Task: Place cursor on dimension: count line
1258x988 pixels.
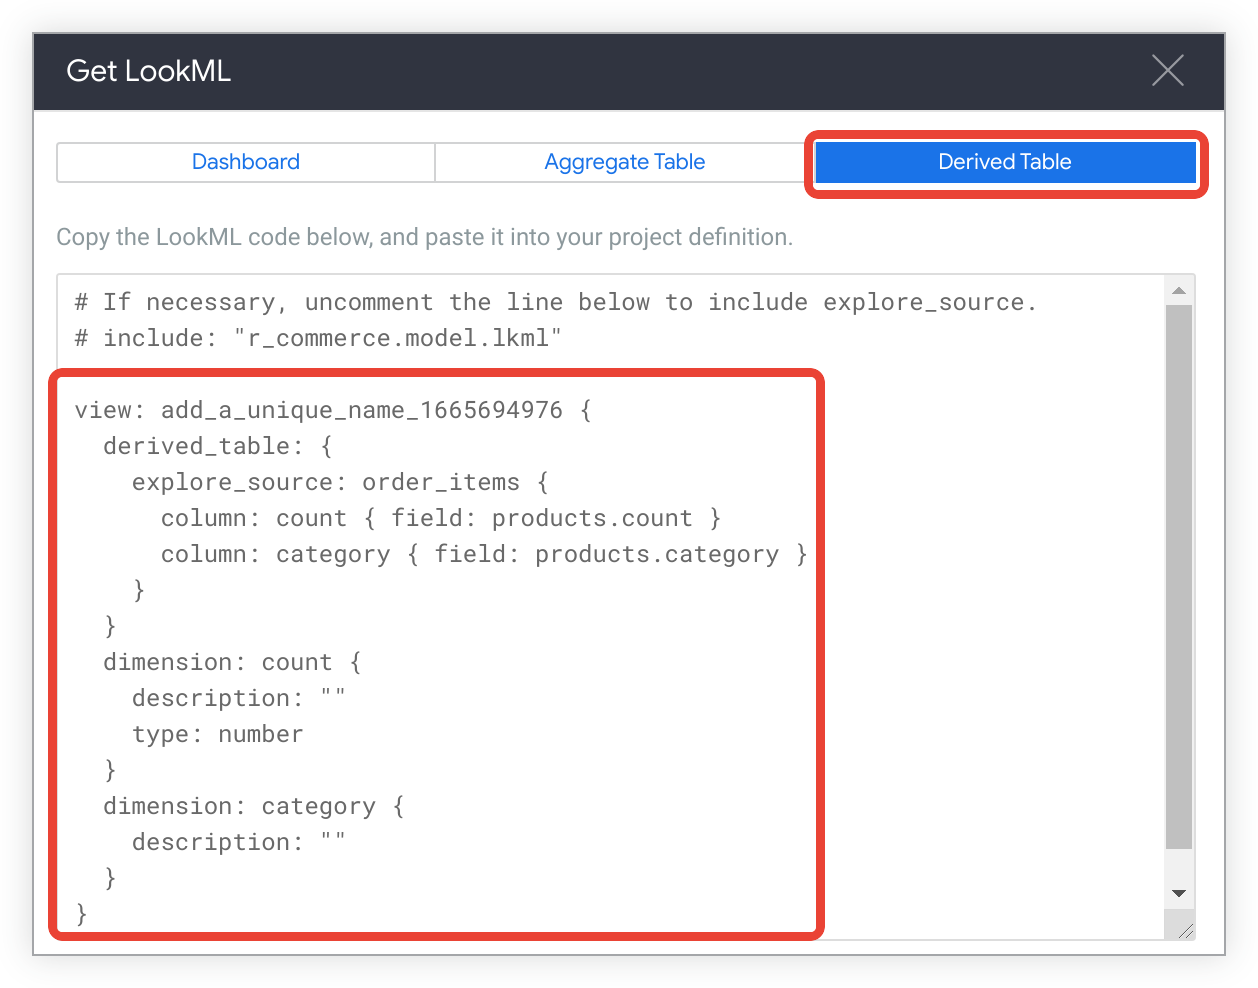Action: click(x=232, y=662)
